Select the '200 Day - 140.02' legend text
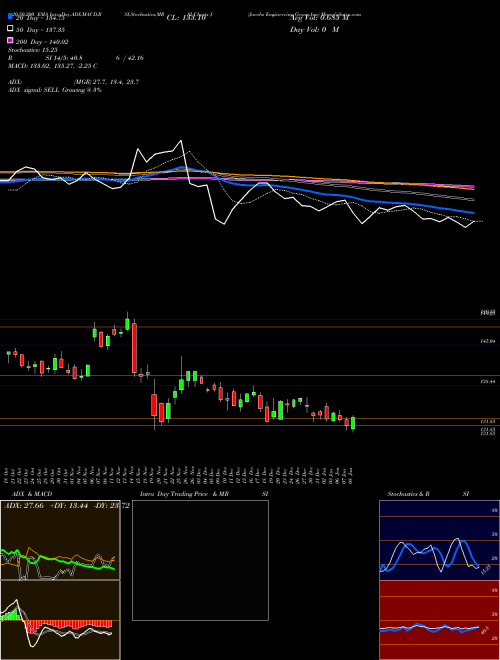Viewport: 500px width, 660px height. (x=42, y=42)
